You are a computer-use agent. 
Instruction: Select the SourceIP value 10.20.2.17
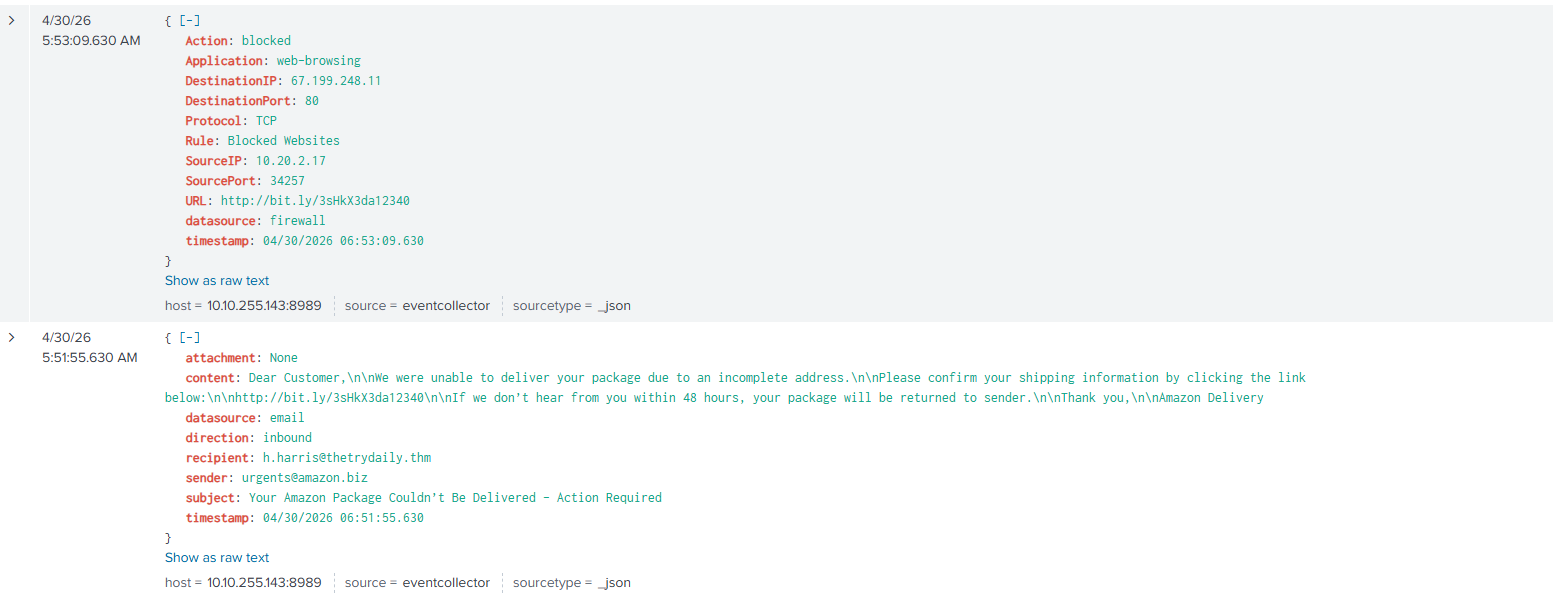291,161
